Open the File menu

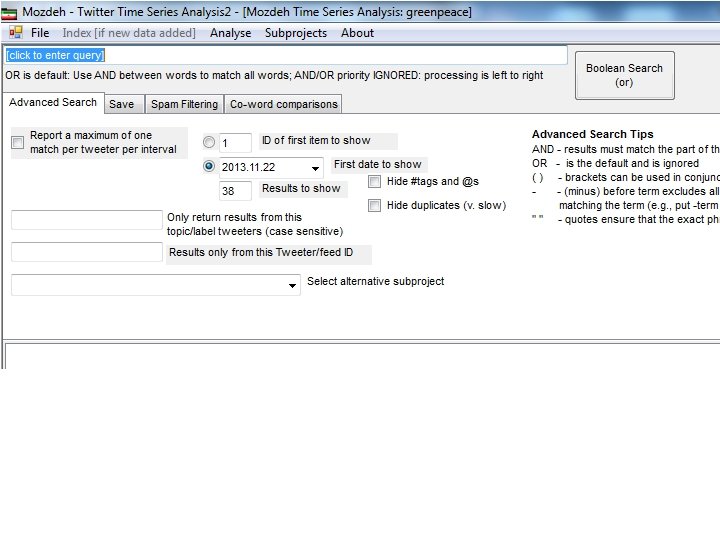pyautogui.click(x=40, y=33)
